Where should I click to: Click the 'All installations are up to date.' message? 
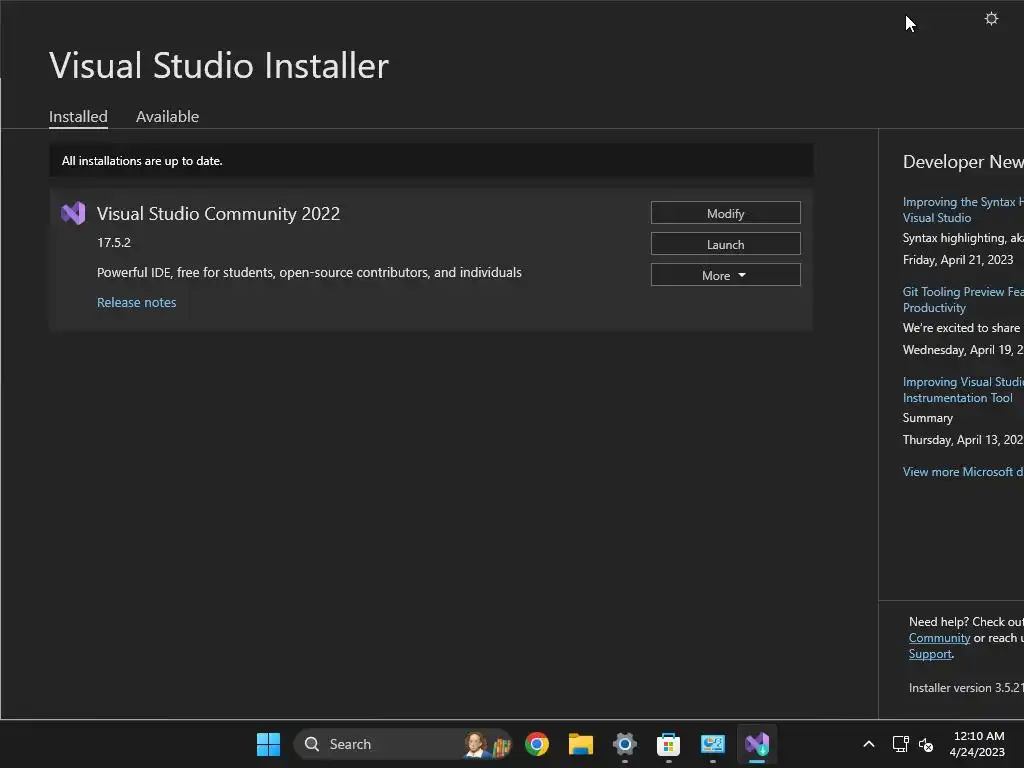point(142,161)
